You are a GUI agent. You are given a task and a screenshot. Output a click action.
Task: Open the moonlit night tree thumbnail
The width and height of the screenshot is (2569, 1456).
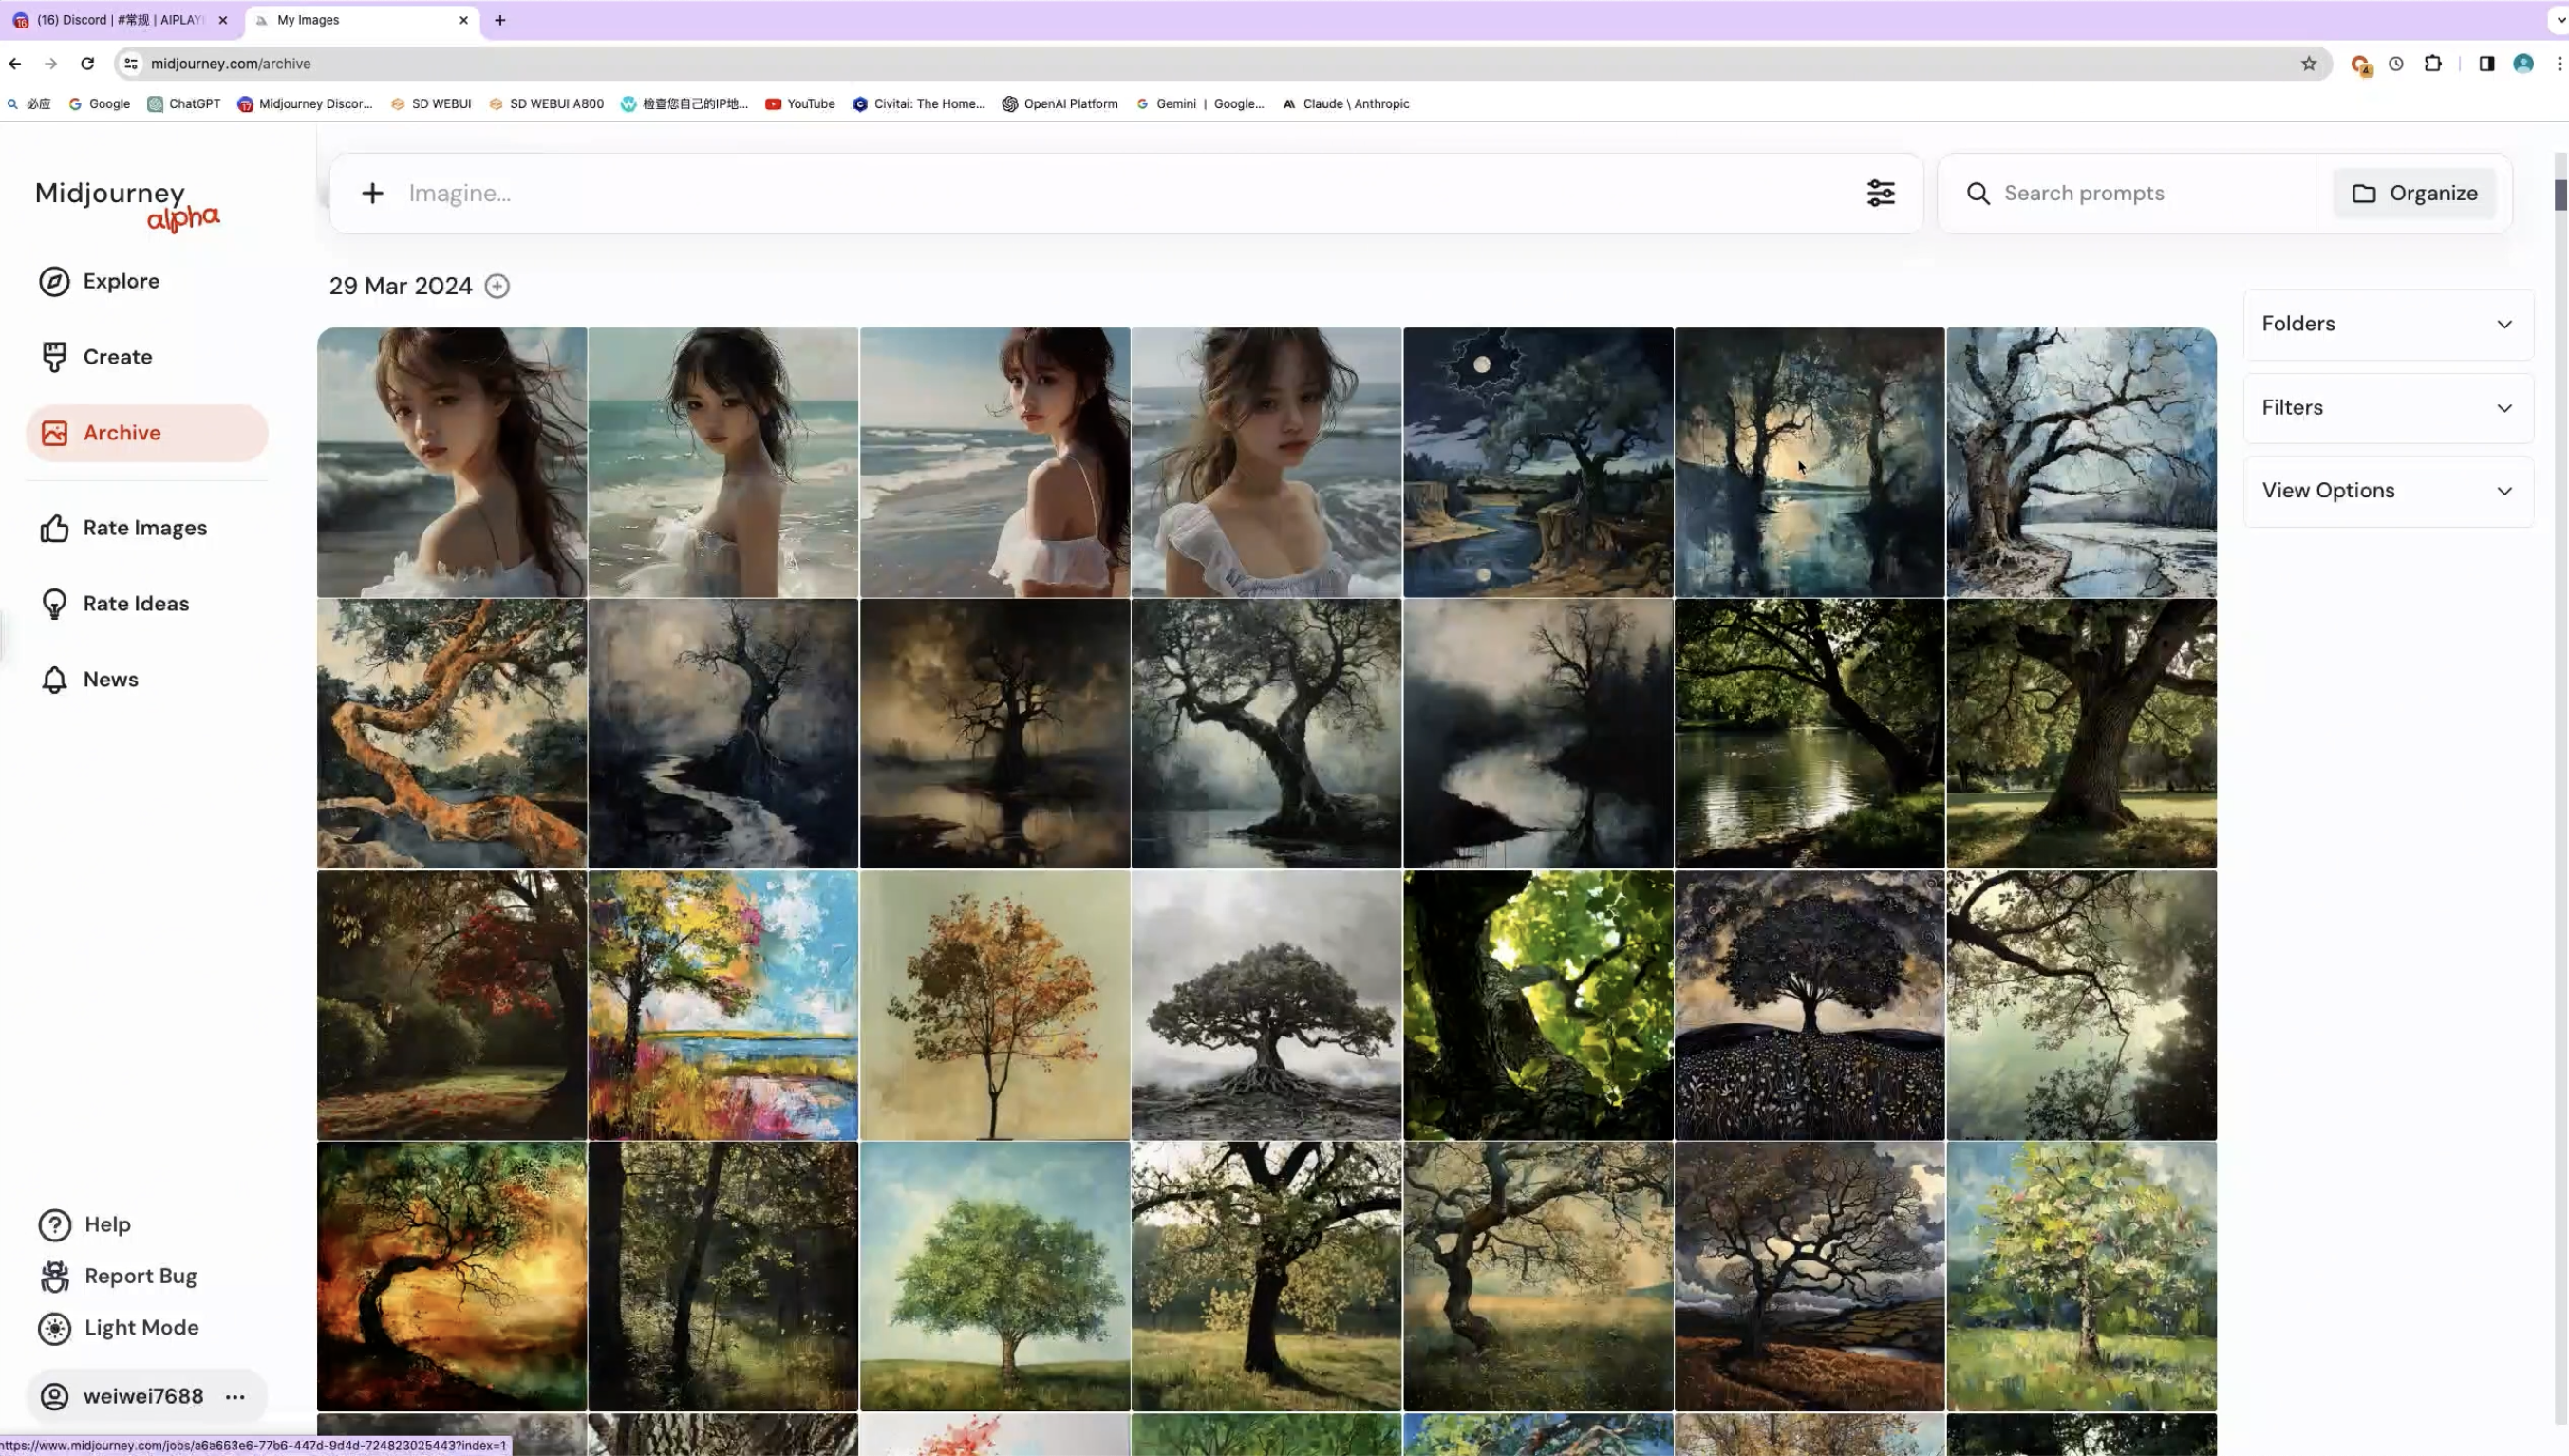(x=1538, y=462)
